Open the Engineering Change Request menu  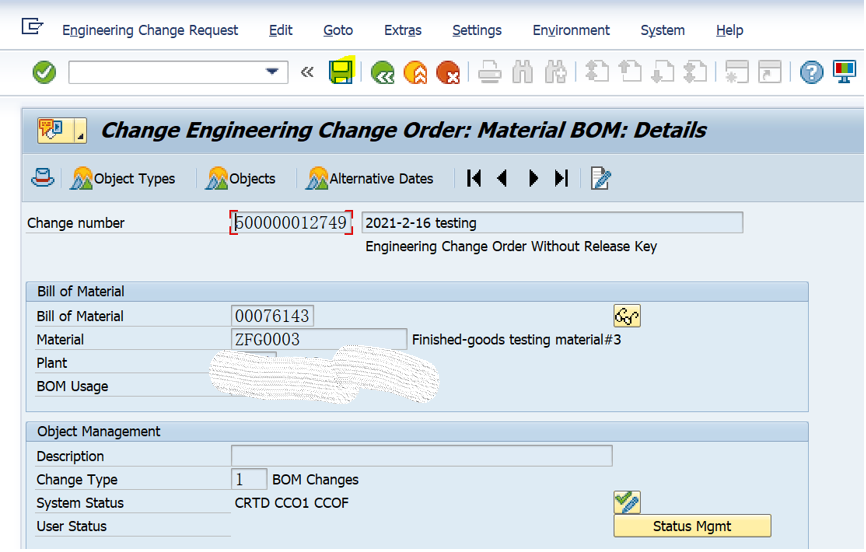[150, 30]
